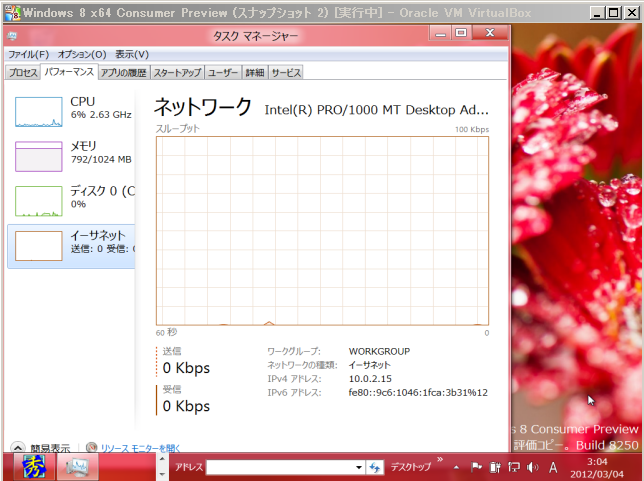Click the taskbar address input field
The image size is (644, 481).
[x=280, y=468]
